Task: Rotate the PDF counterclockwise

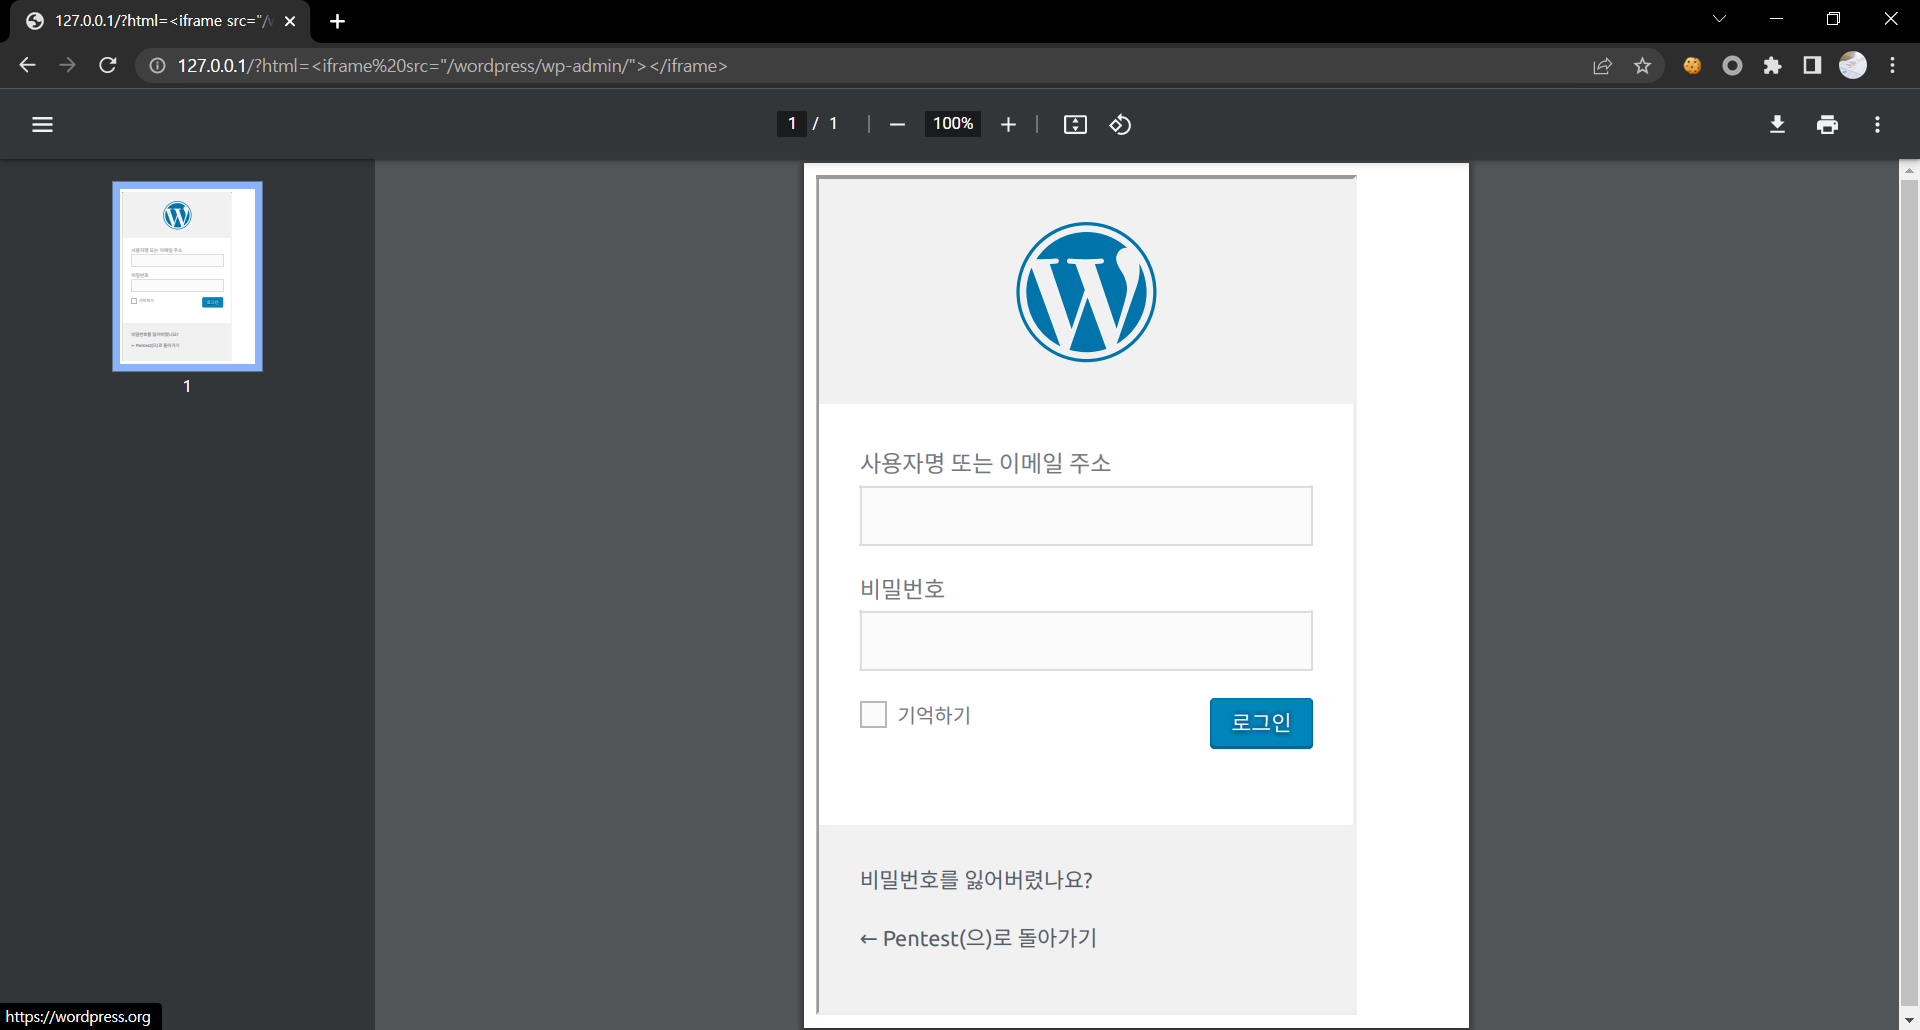Action: pyautogui.click(x=1120, y=125)
